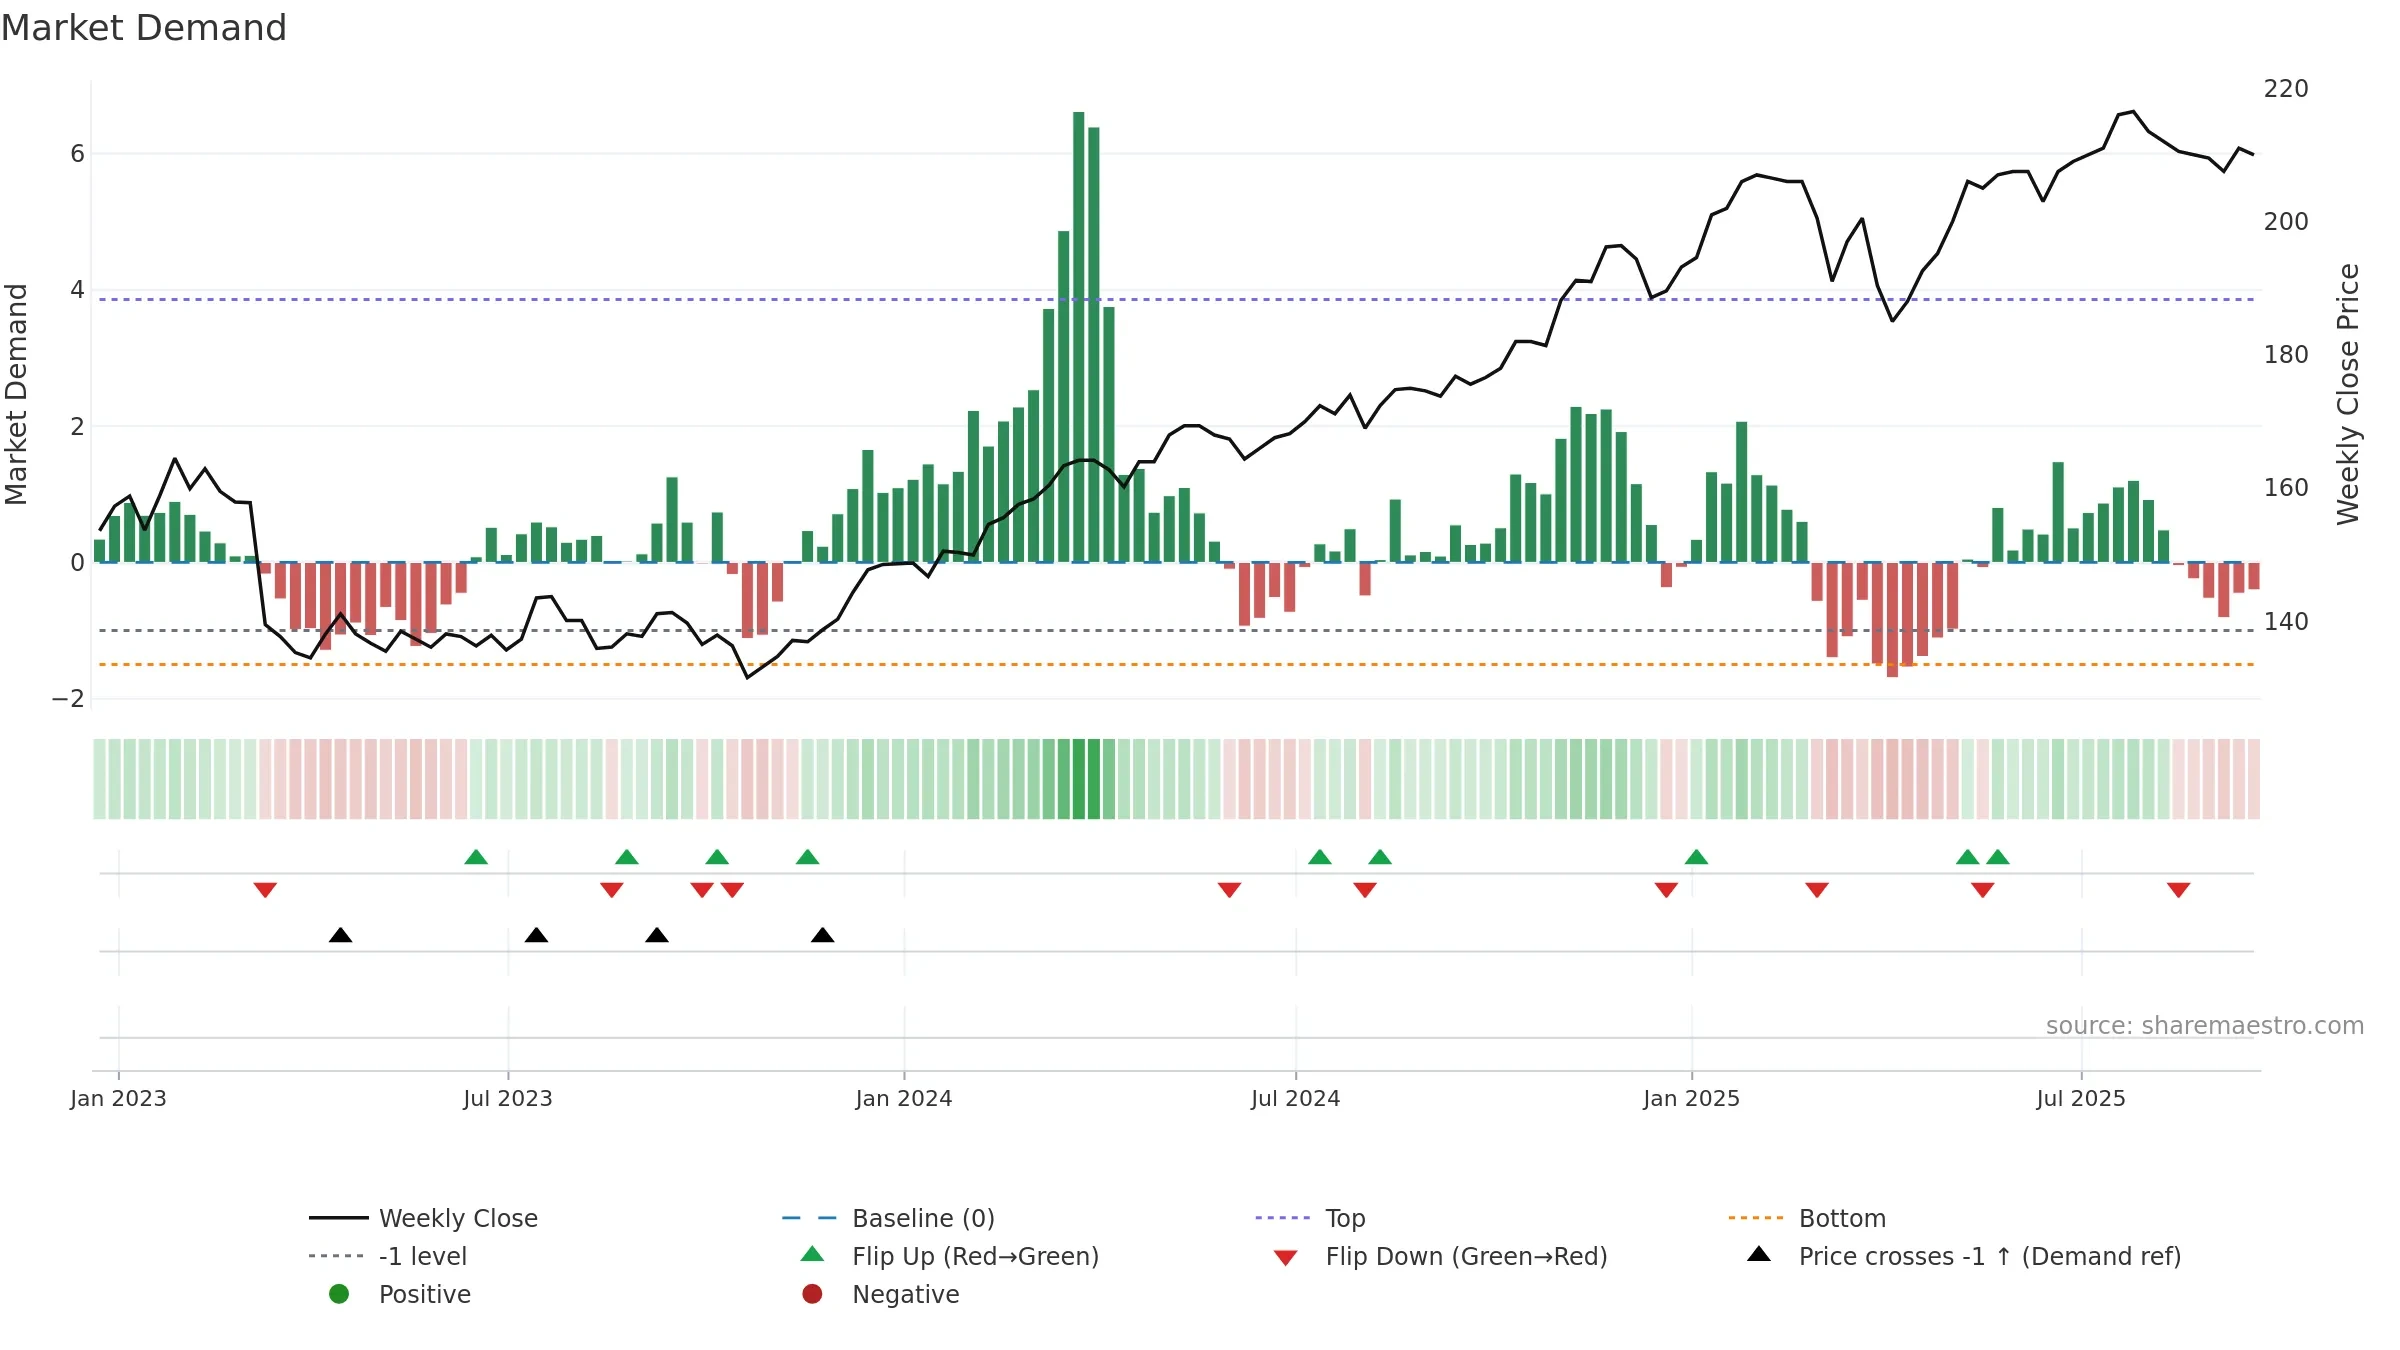Screen dimensions: 2400x1350
Task: Select the black price-cross marker just after Jul 2023
Action: pos(536,935)
